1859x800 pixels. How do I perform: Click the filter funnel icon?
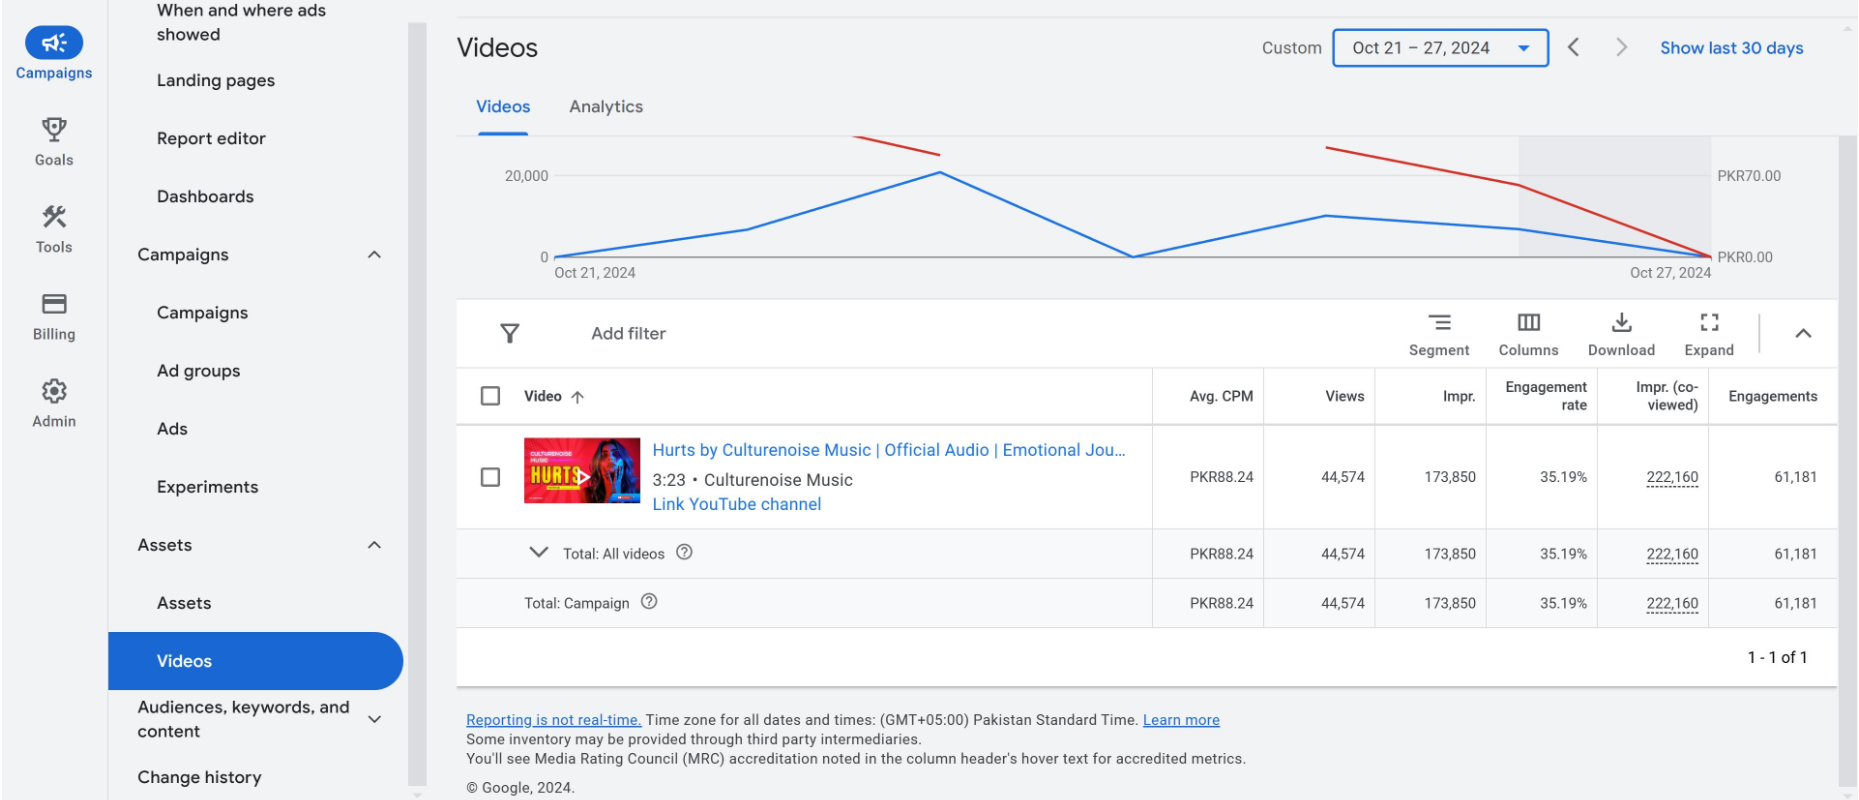point(510,333)
